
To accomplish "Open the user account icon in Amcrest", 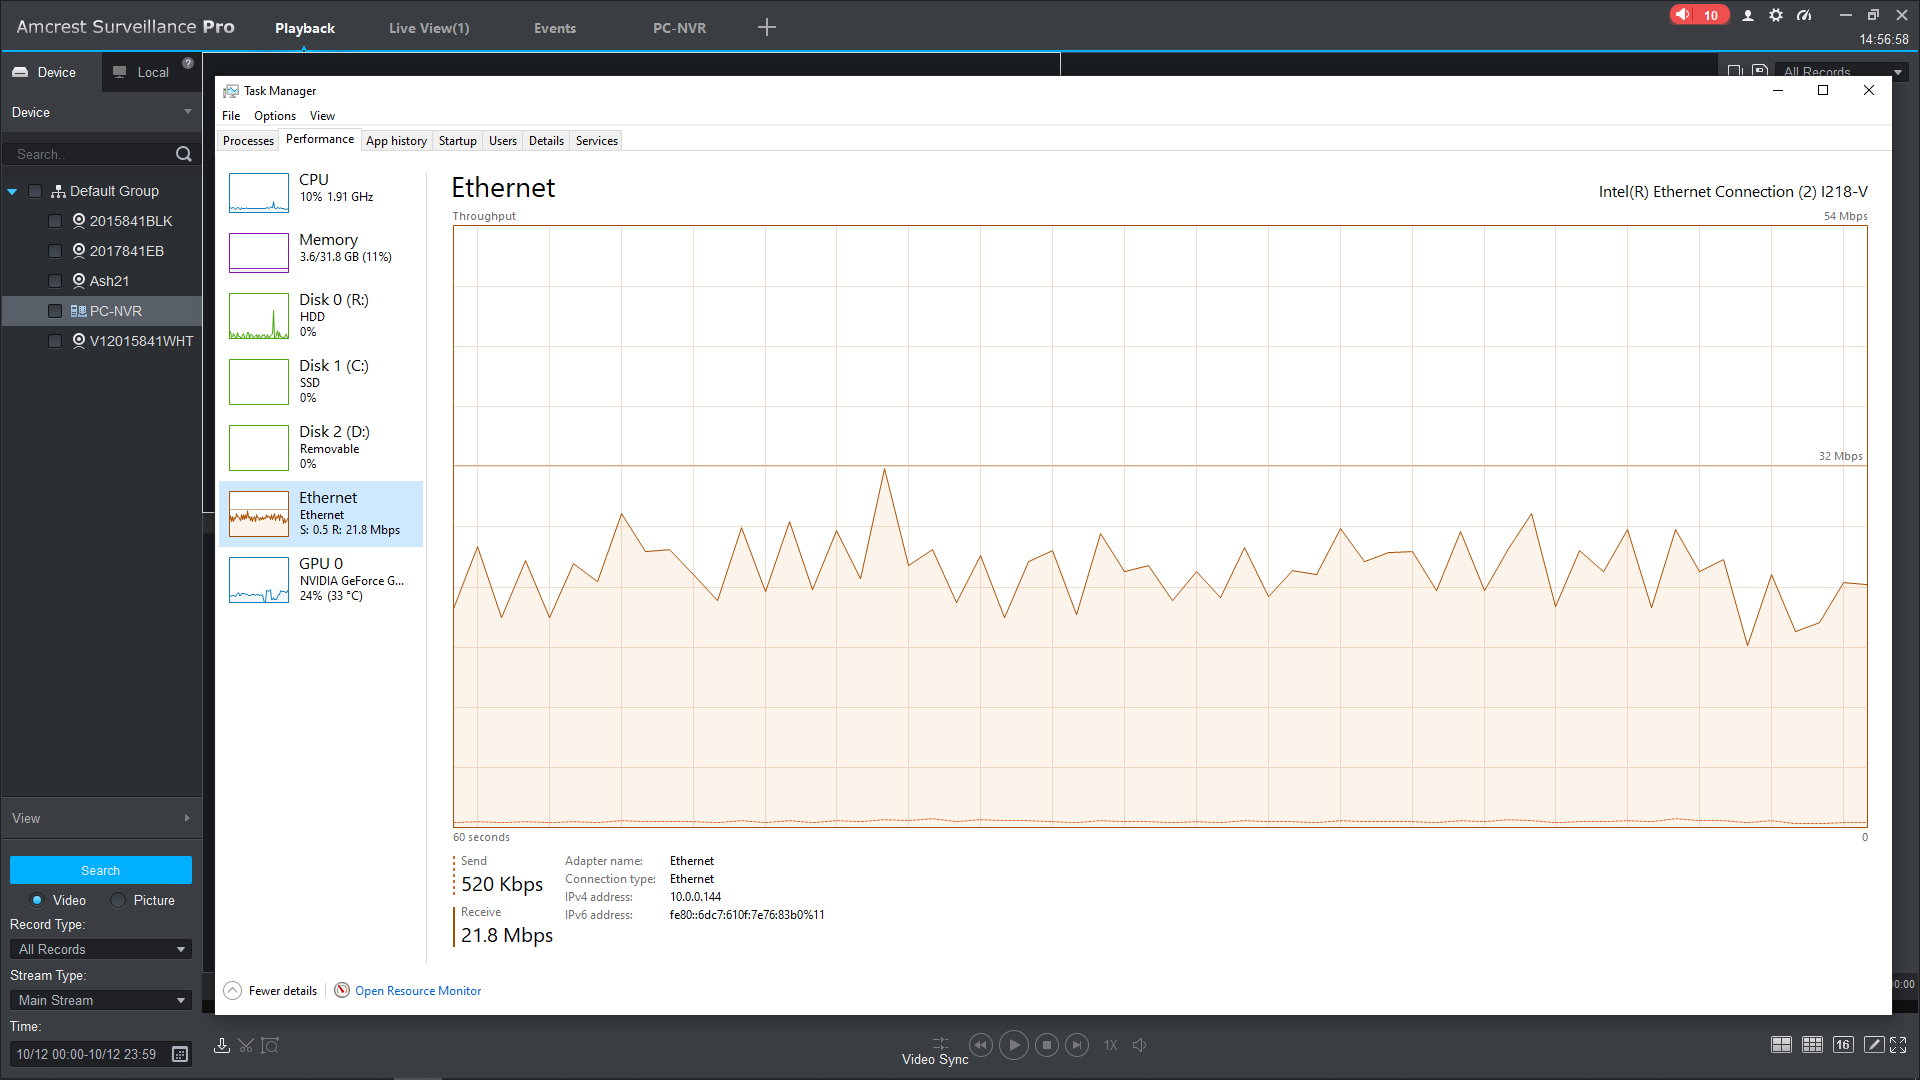I will [x=1748, y=15].
